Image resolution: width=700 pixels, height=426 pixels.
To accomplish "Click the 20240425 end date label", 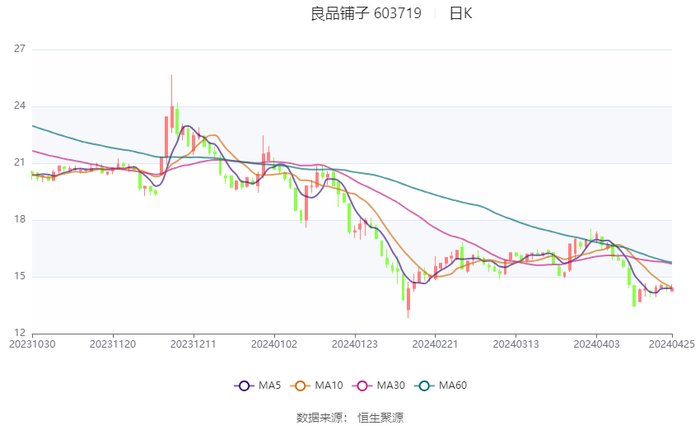I will point(670,343).
